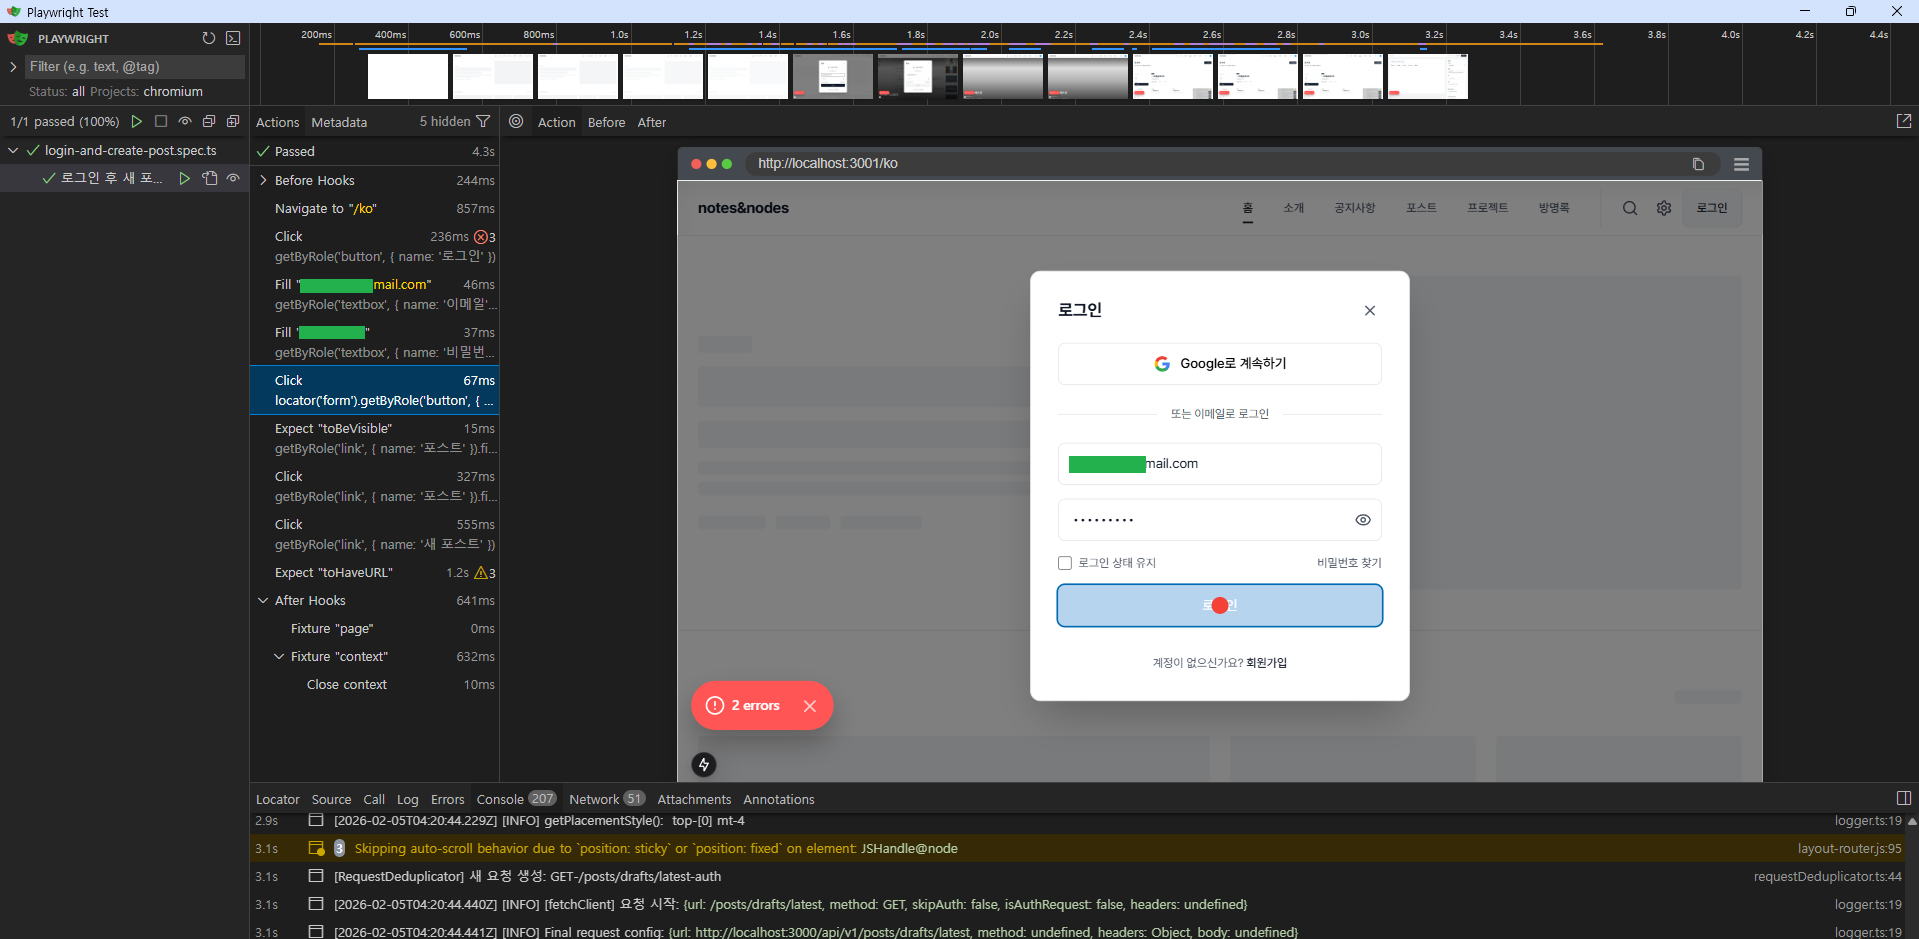Stop the running tests
Screen dimensions: 1919x939
pyautogui.click(x=161, y=121)
